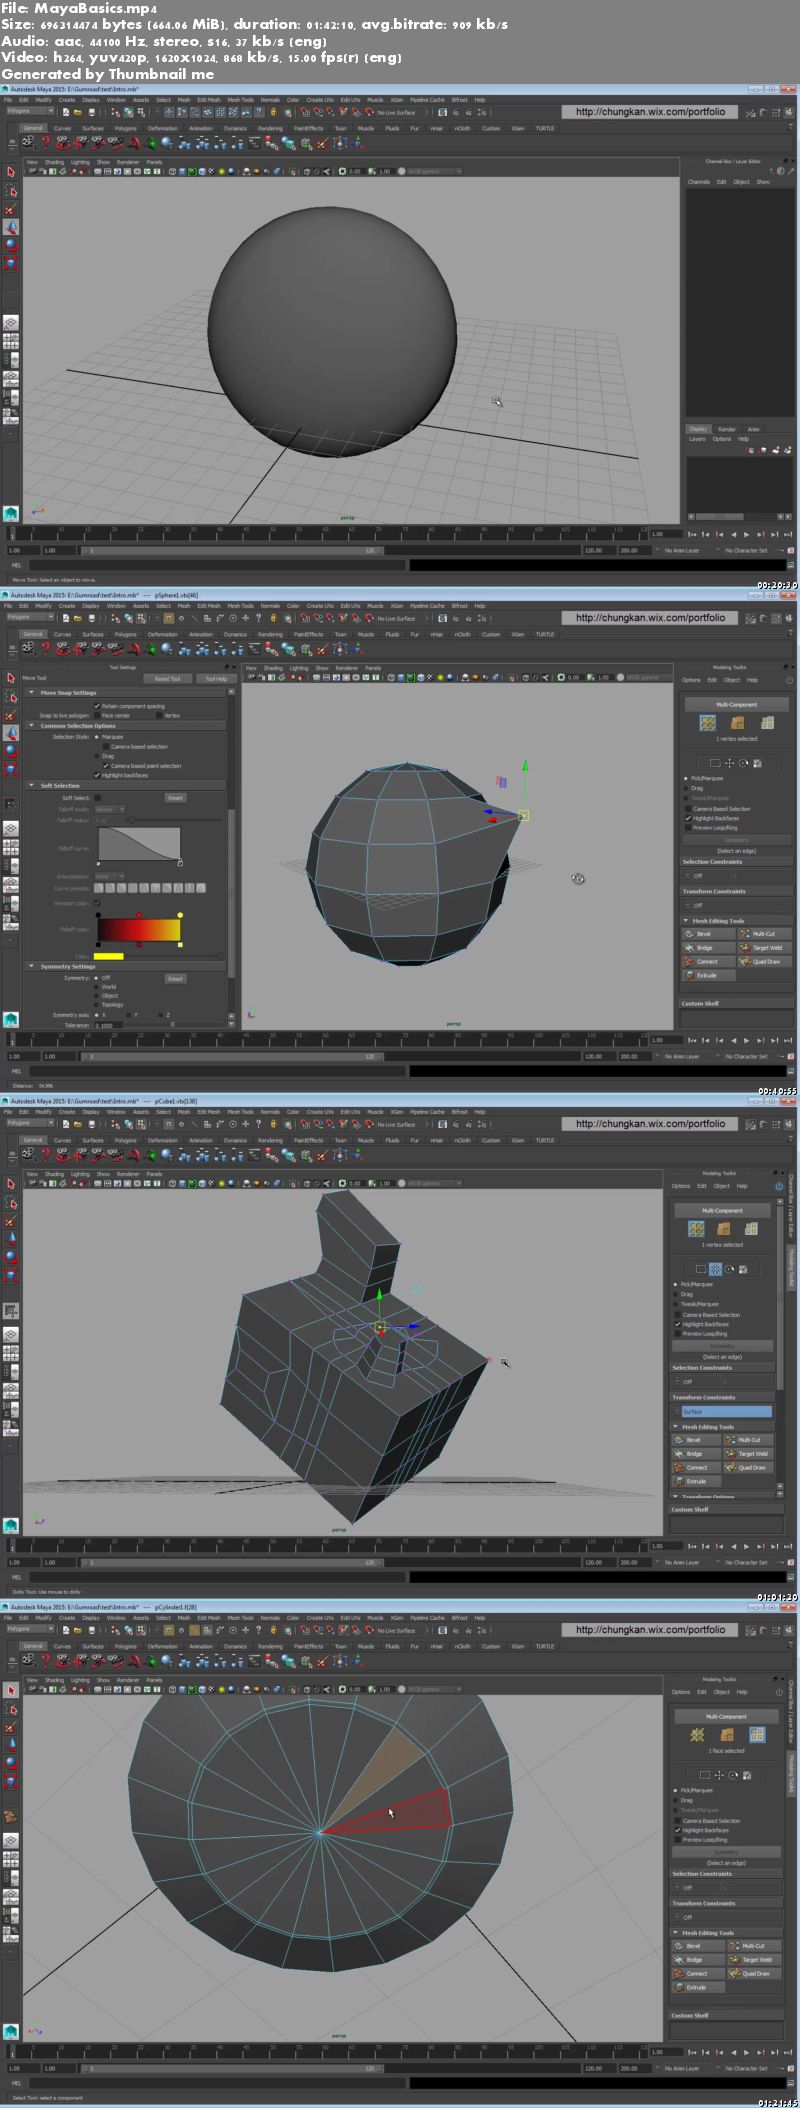Enable Vertex snap to live polygon checkbox

pos(159,715)
